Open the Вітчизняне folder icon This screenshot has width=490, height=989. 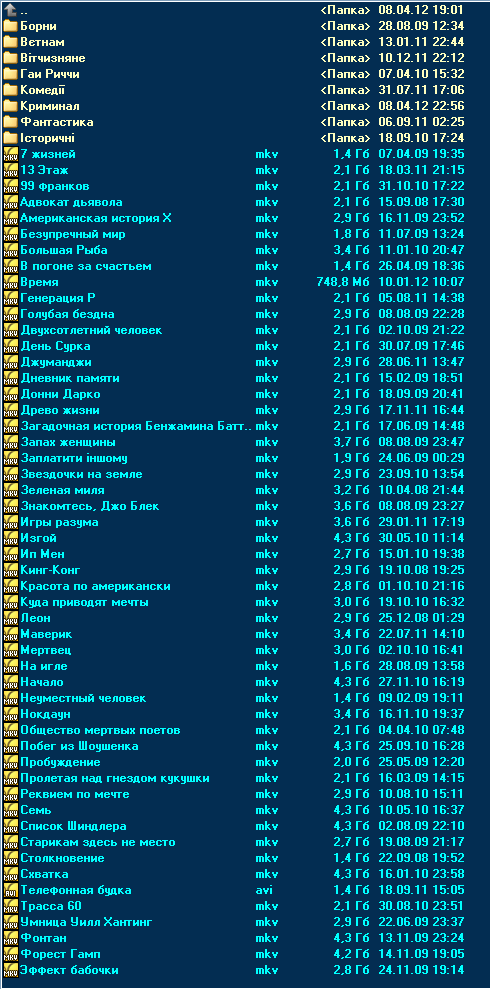(10, 58)
